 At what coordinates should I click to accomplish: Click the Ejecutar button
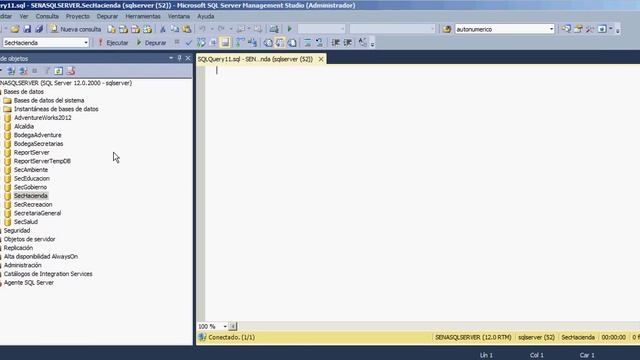coord(113,42)
